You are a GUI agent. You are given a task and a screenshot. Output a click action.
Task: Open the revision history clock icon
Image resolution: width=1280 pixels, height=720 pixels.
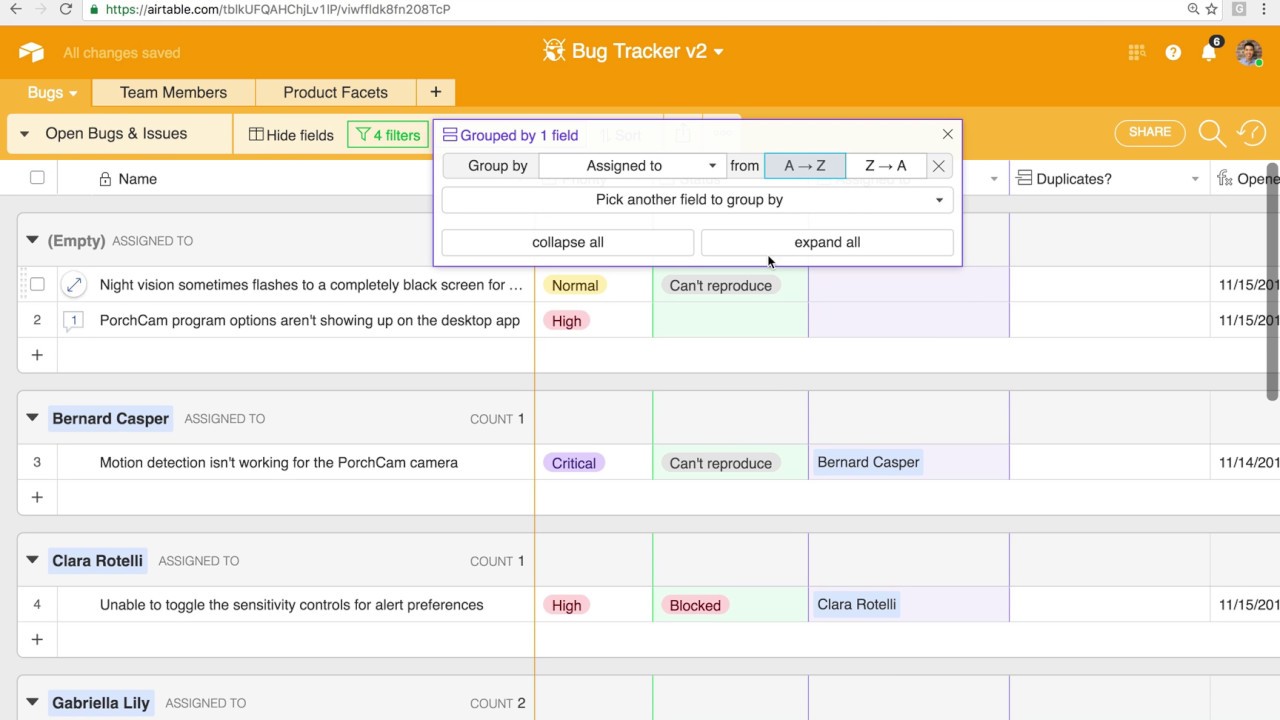coord(1251,133)
